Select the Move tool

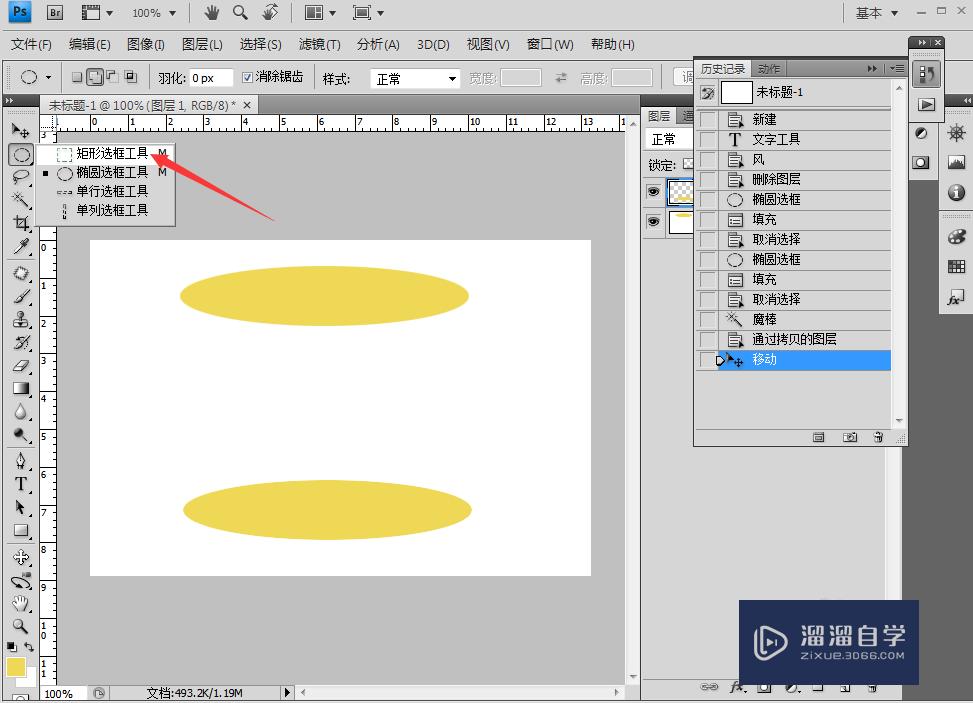point(20,130)
